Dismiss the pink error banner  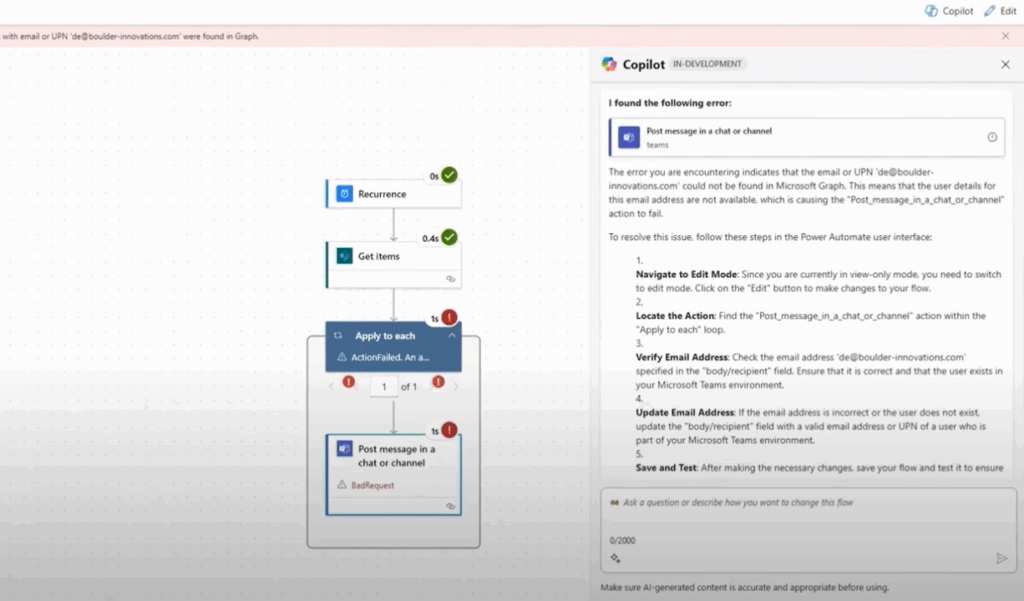[1005, 36]
